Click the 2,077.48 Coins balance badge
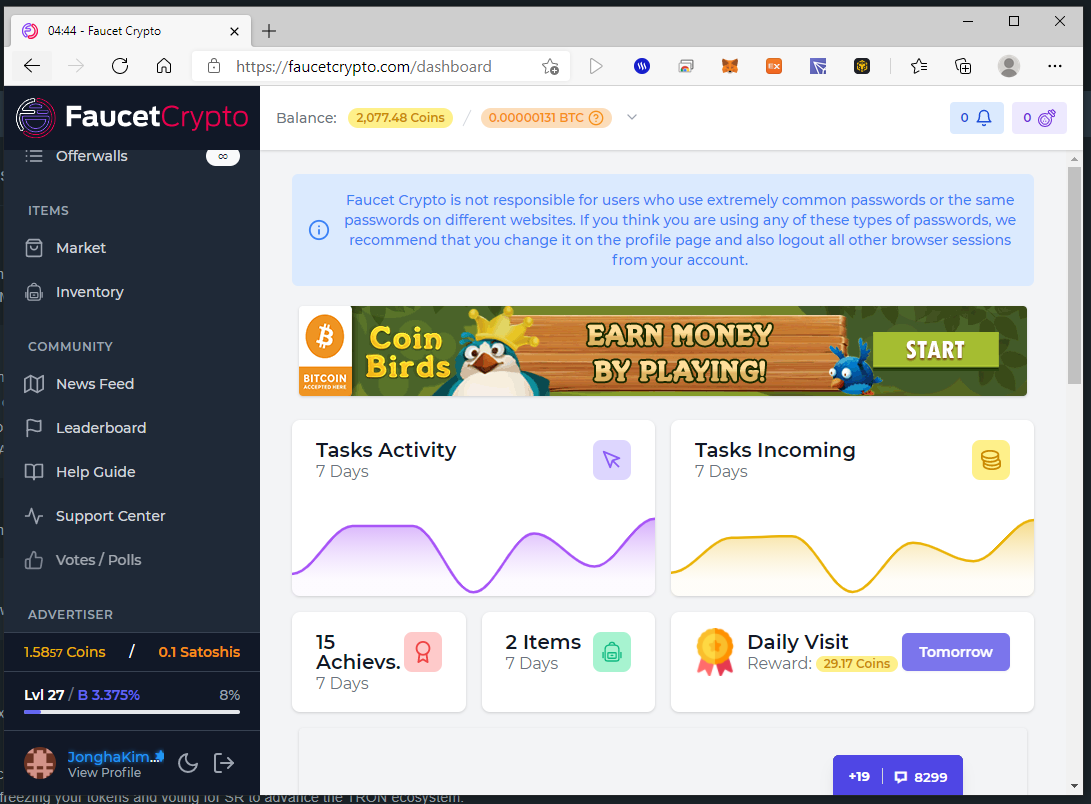Image resolution: width=1091 pixels, height=804 pixels. point(400,118)
